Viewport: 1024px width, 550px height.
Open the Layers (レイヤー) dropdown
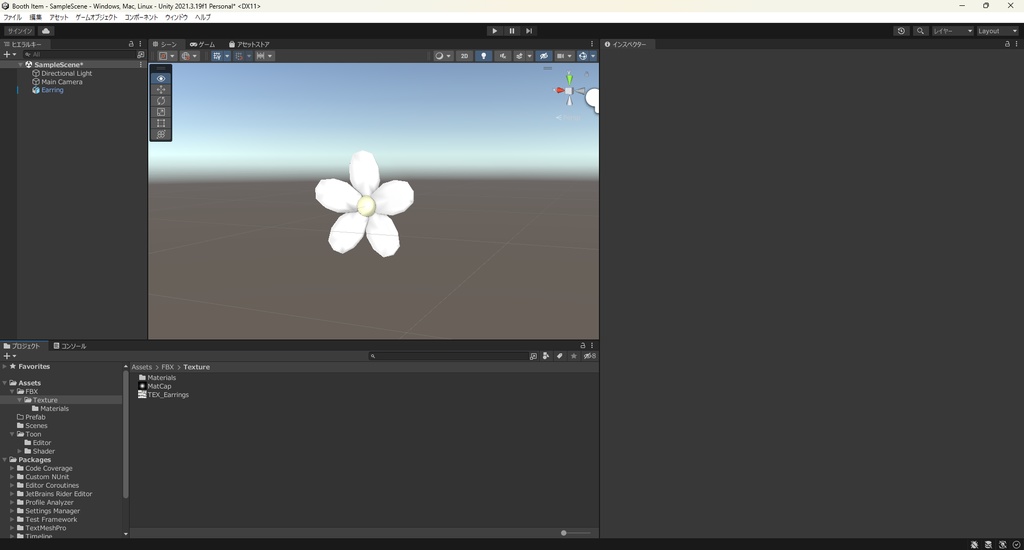point(952,31)
